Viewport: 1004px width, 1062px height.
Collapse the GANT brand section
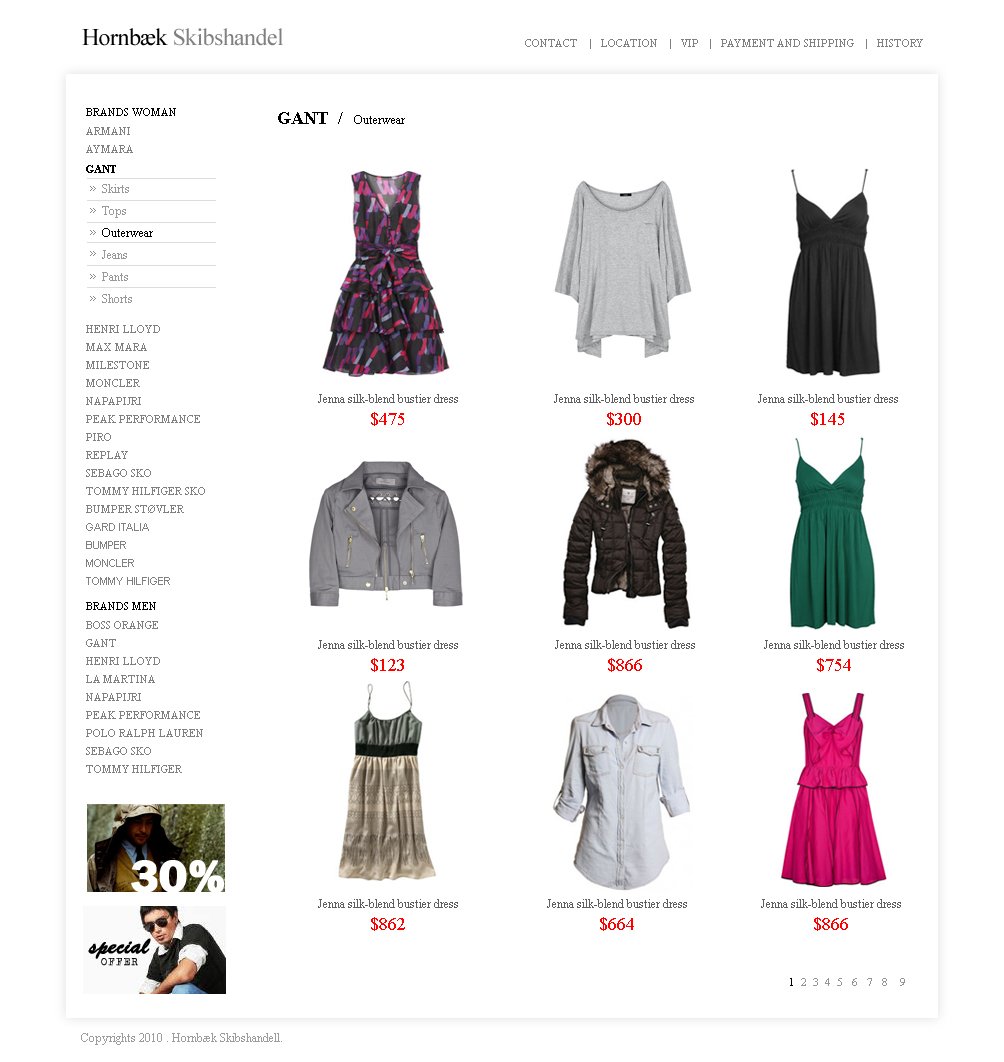(x=101, y=169)
